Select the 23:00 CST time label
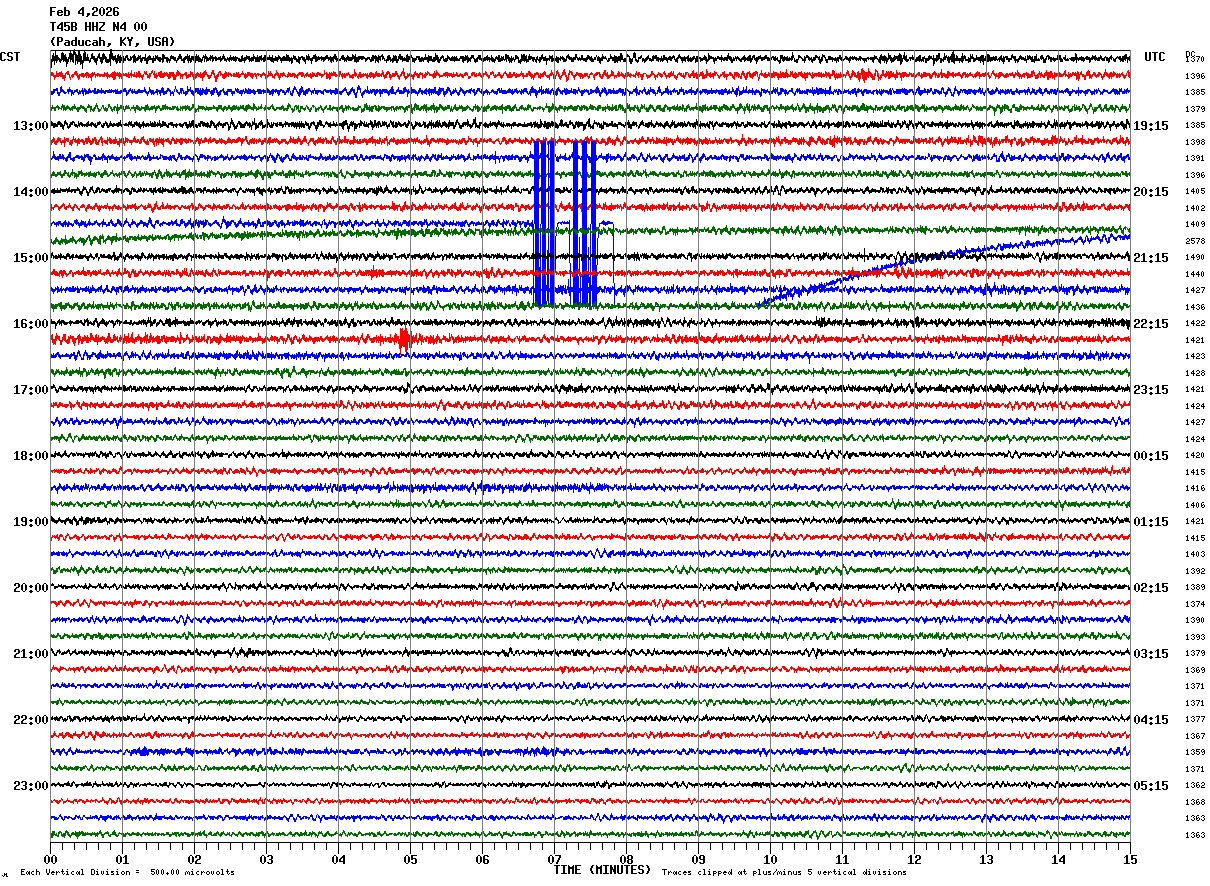 (30, 786)
